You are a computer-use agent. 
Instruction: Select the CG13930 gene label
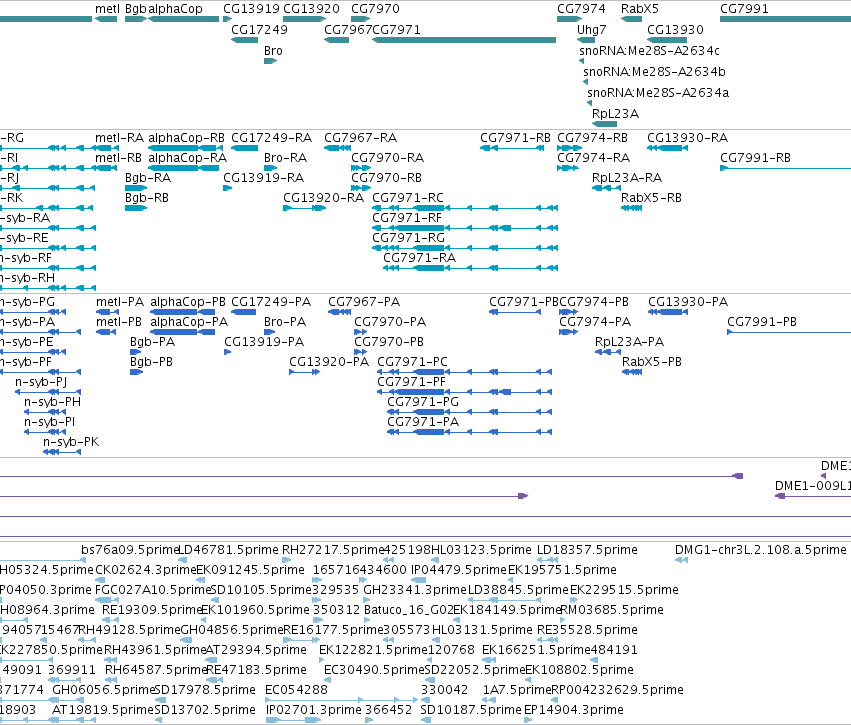[675, 30]
